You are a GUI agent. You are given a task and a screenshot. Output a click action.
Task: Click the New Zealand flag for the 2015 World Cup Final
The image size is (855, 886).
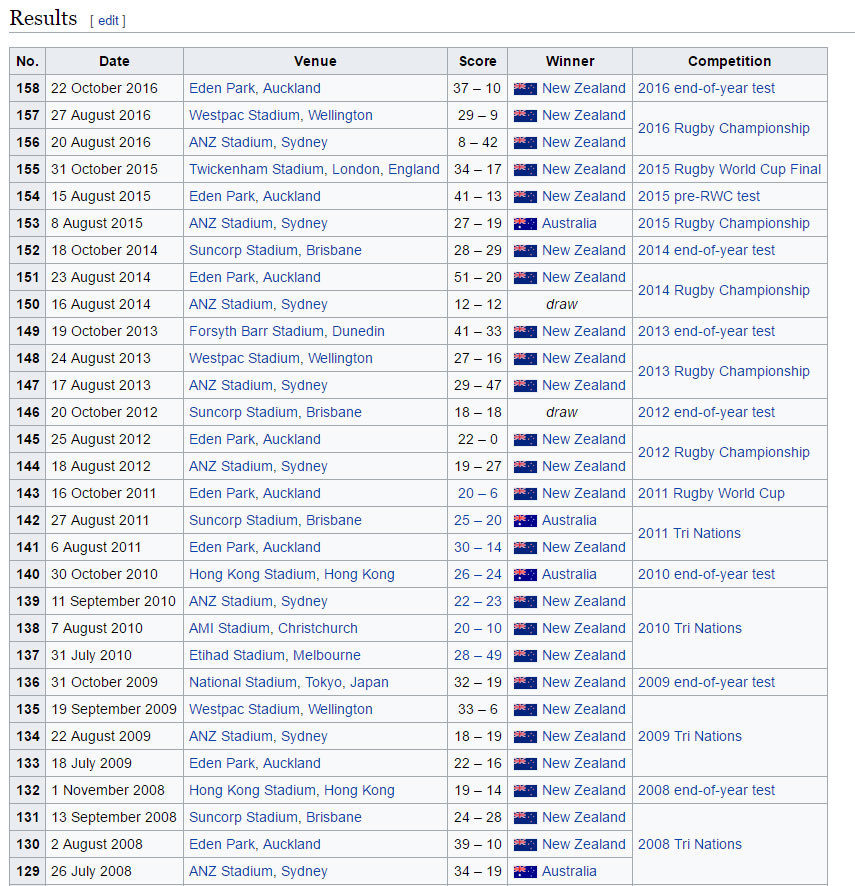(525, 169)
